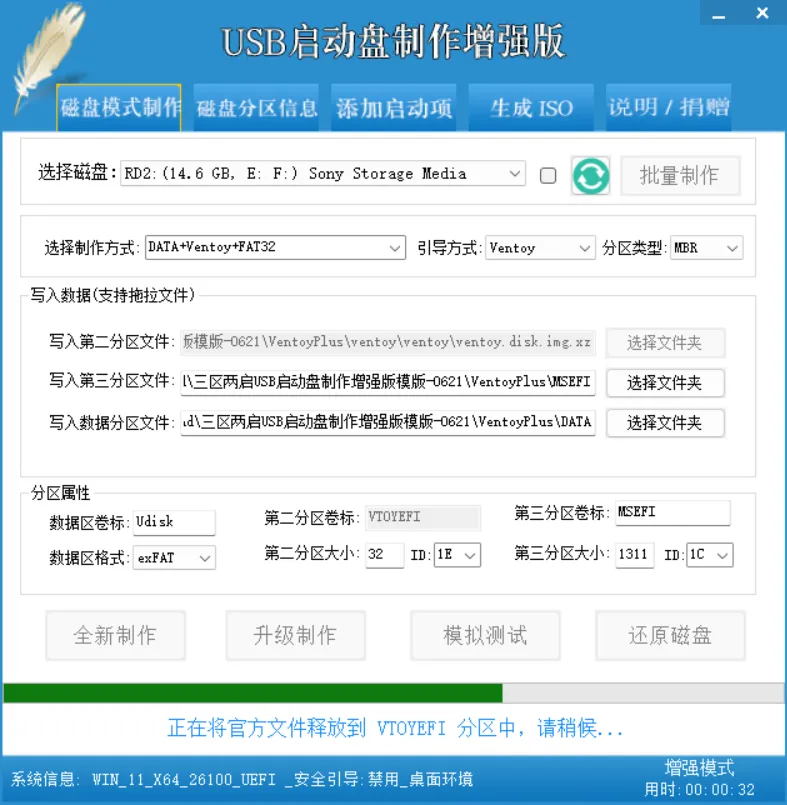Open the third partition ID 1C dropdown

tap(710, 554)
